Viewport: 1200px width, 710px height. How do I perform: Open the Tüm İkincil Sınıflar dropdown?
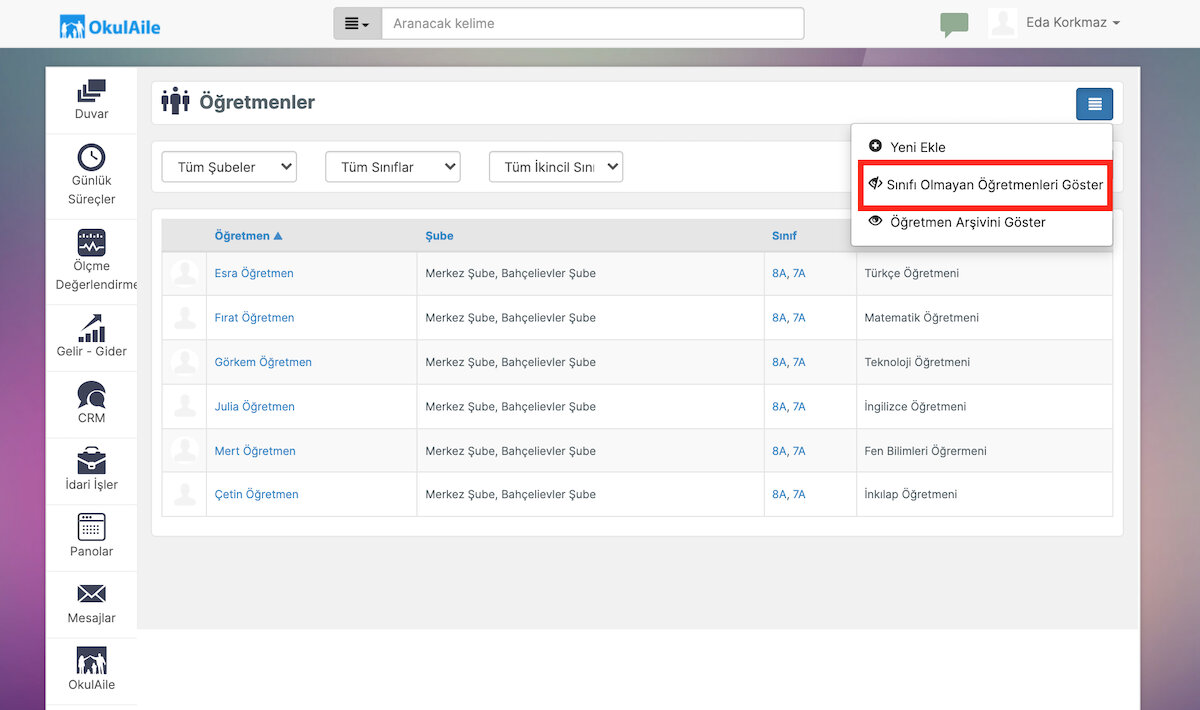click(x=556, y=167)
